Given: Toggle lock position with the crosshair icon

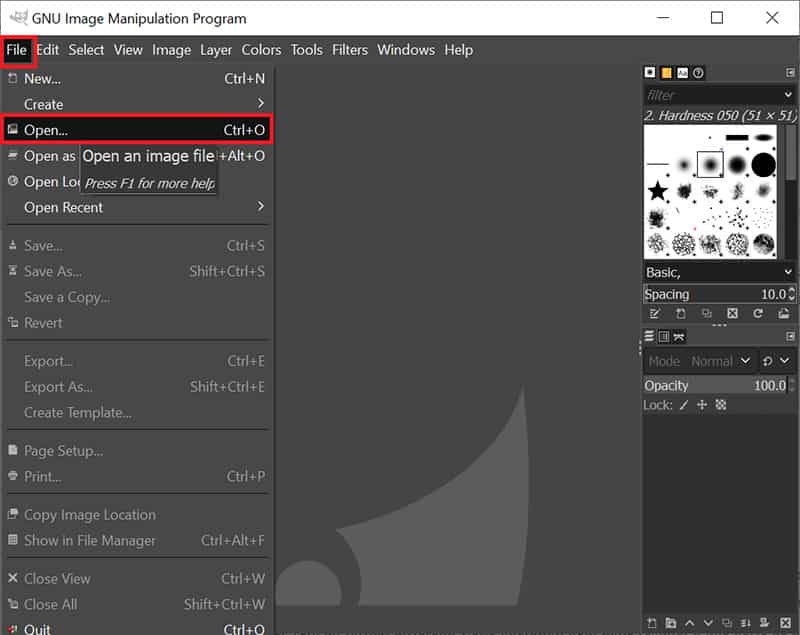Looking at the screenshot, I should (701, 404).
